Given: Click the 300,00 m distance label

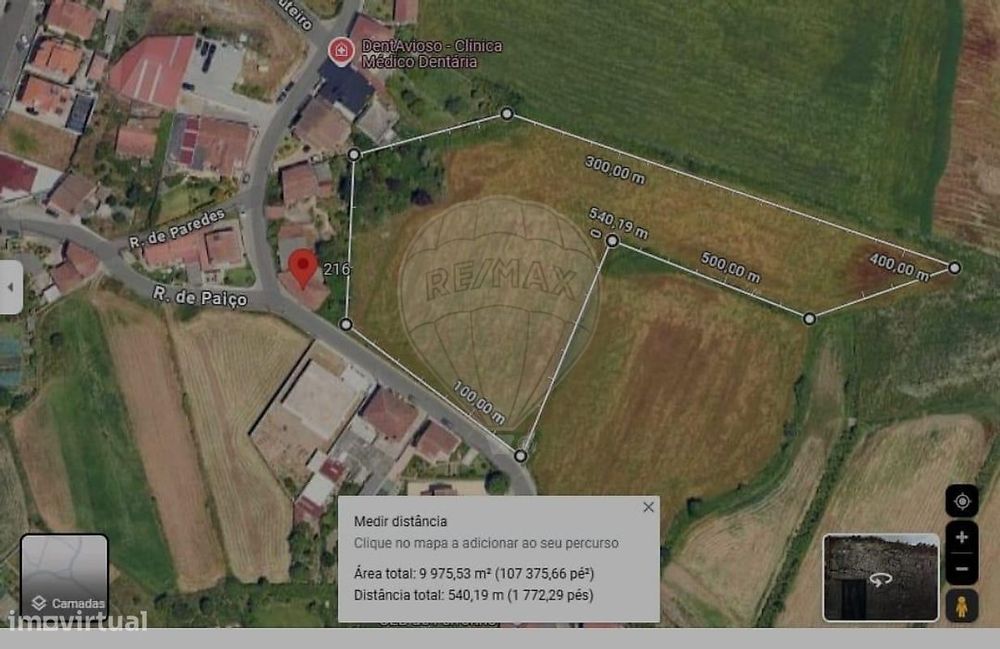Looking at the screenshot, I should pos(615,170).
